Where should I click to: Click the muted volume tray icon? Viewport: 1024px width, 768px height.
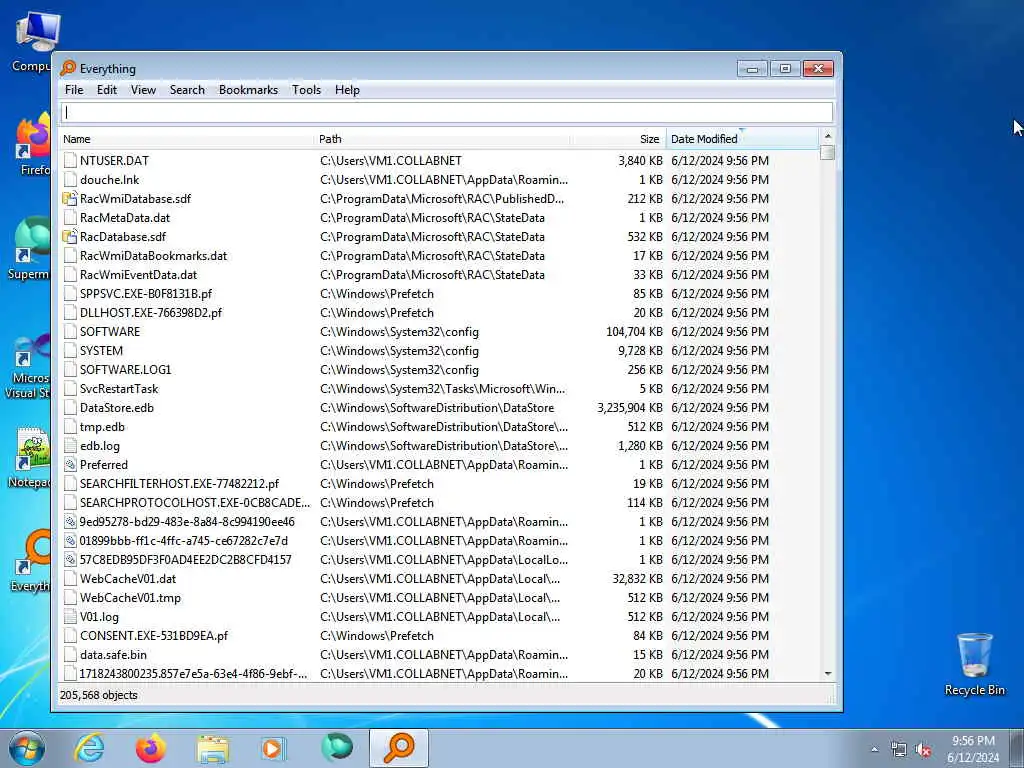[x=923, y=750]
